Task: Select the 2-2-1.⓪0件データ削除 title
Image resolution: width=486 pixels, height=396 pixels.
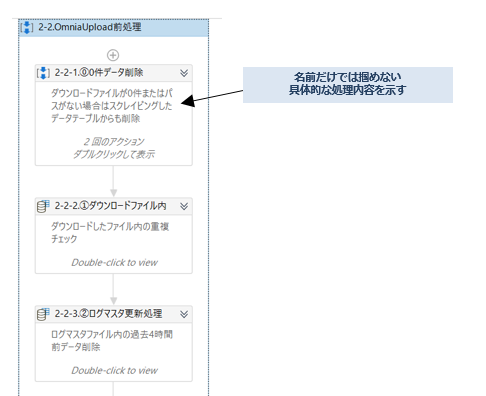Action: pos(99,73)
